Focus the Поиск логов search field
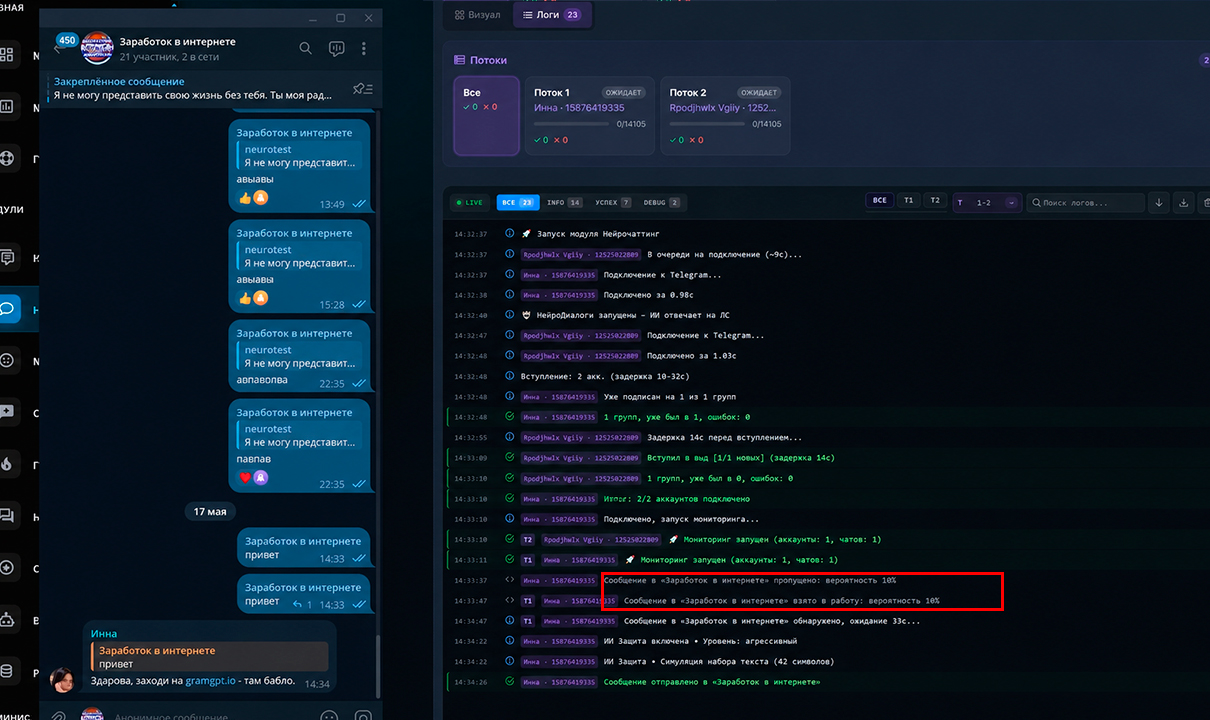This screenshot has width=1210, height=720. point(1086,202)
